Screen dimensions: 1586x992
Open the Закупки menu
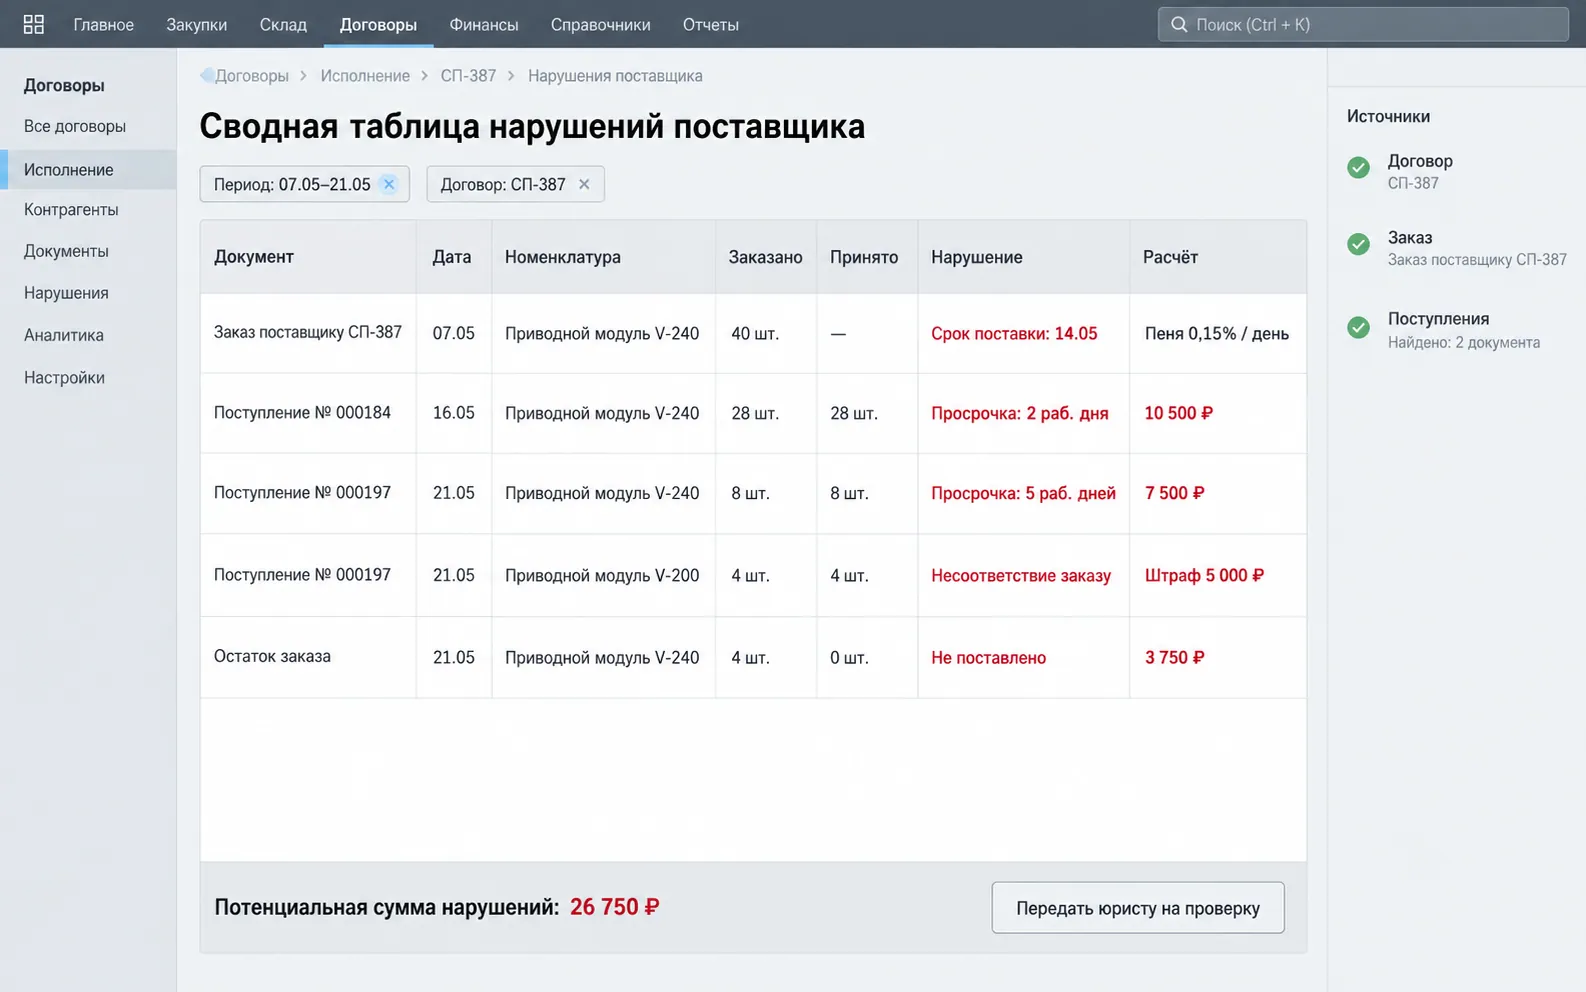197,25
